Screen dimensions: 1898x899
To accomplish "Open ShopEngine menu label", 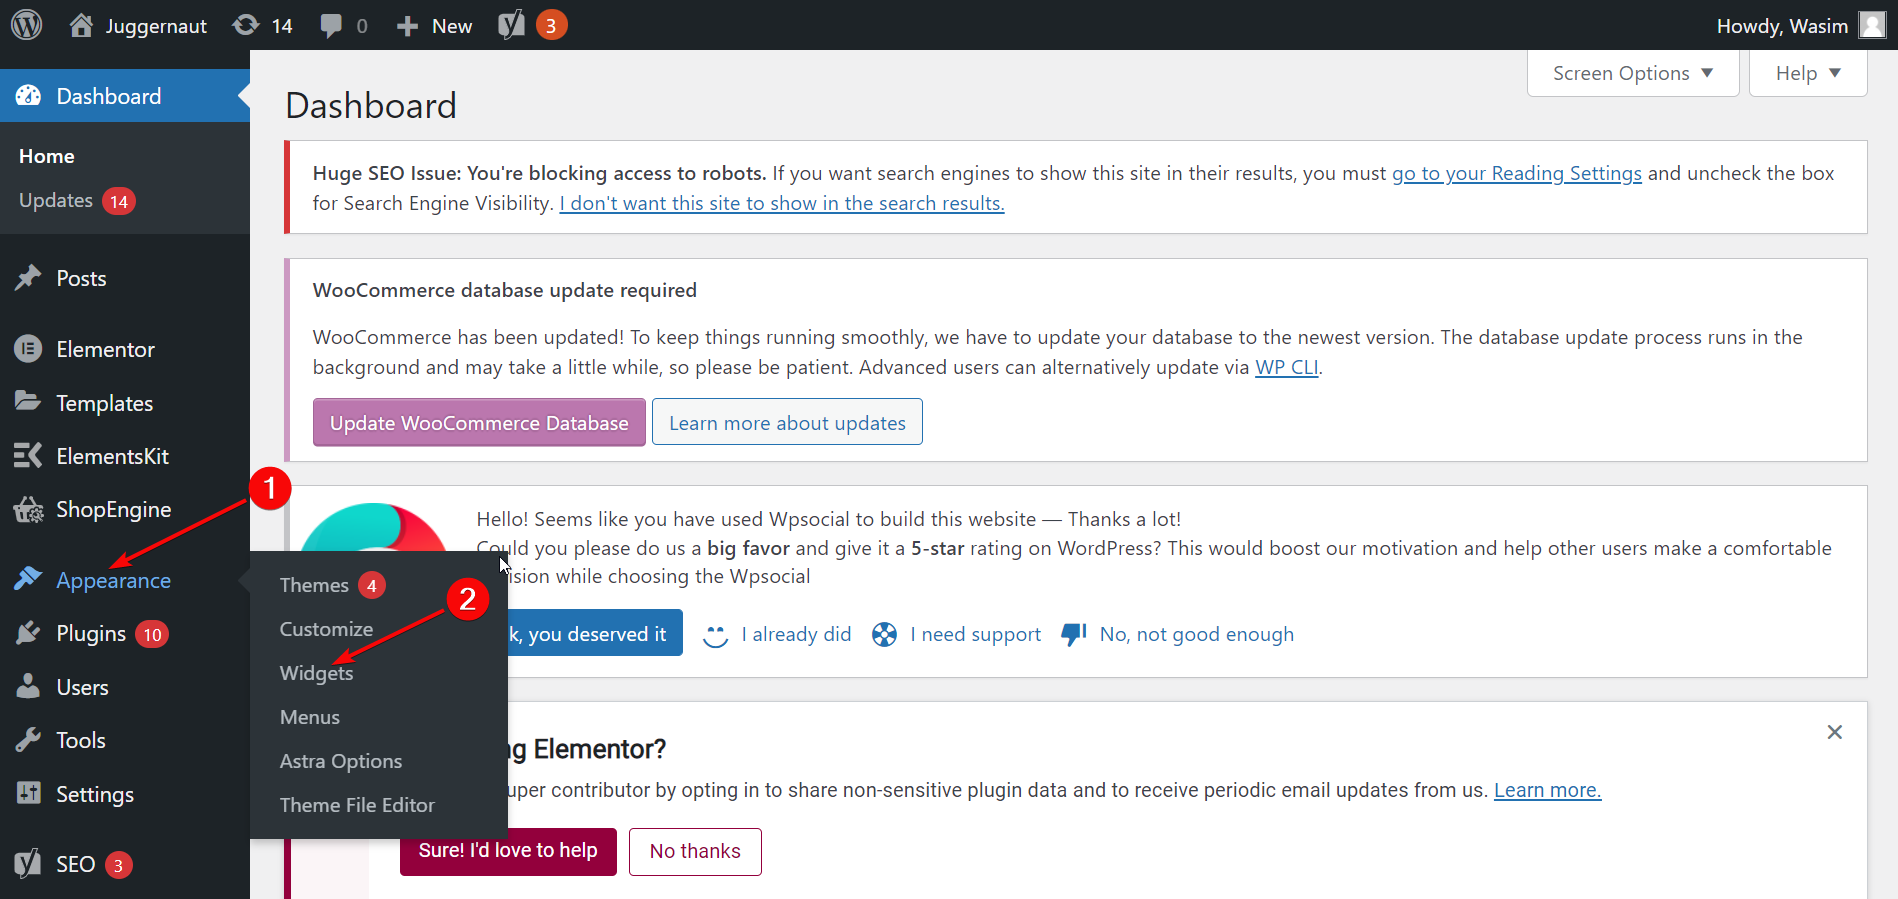I will (113, 509).
